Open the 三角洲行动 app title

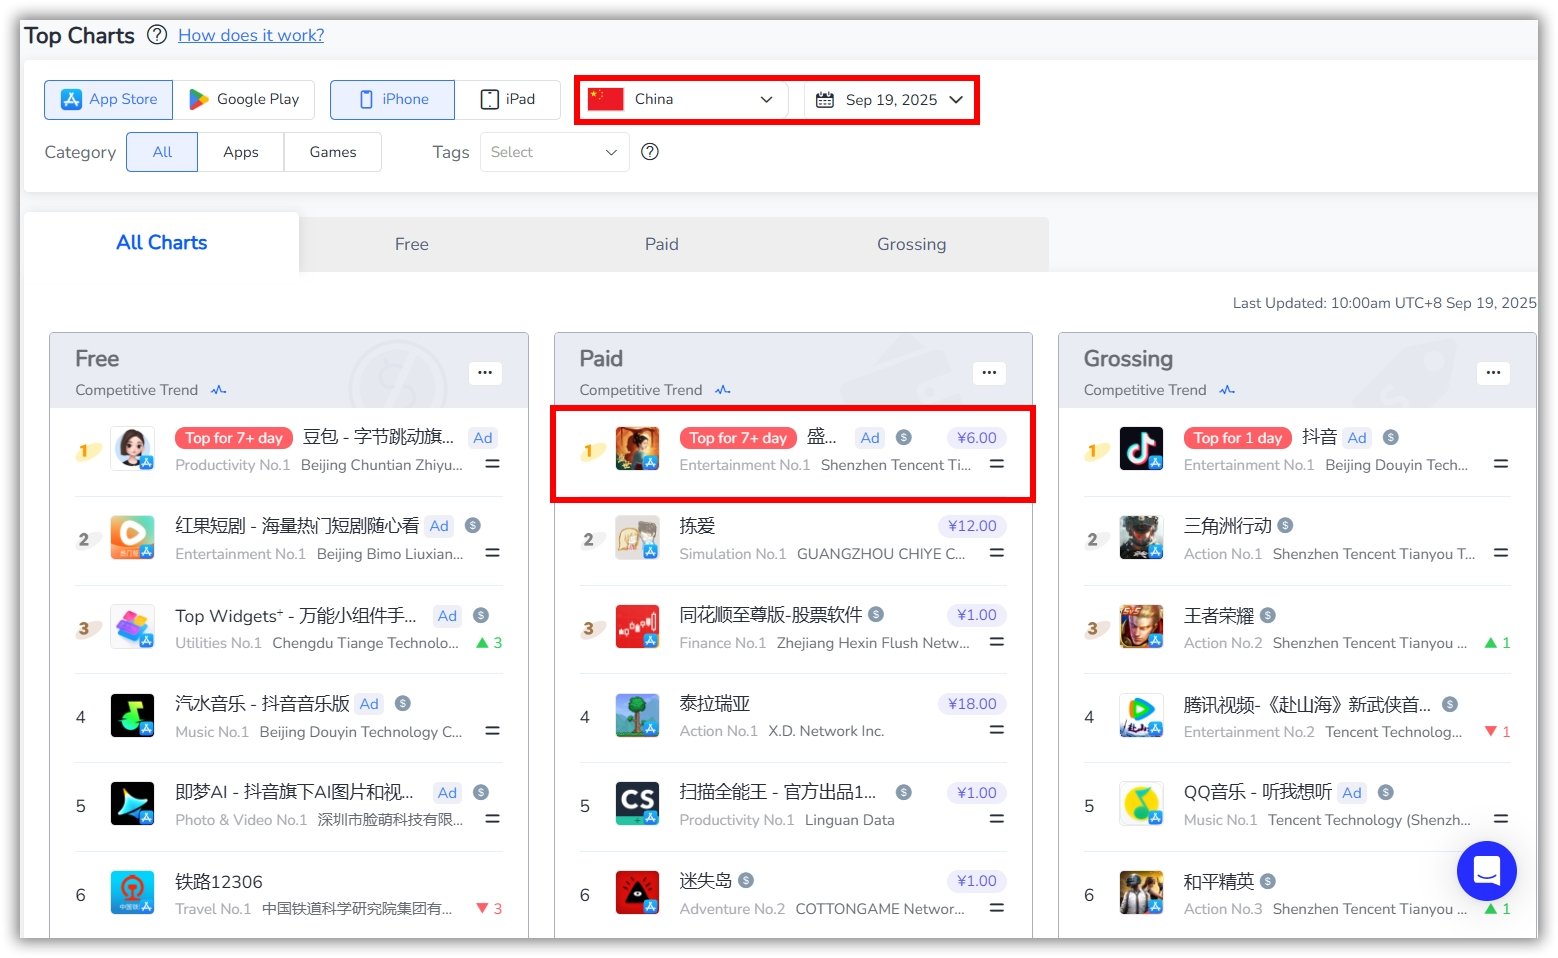[1227, 526]
